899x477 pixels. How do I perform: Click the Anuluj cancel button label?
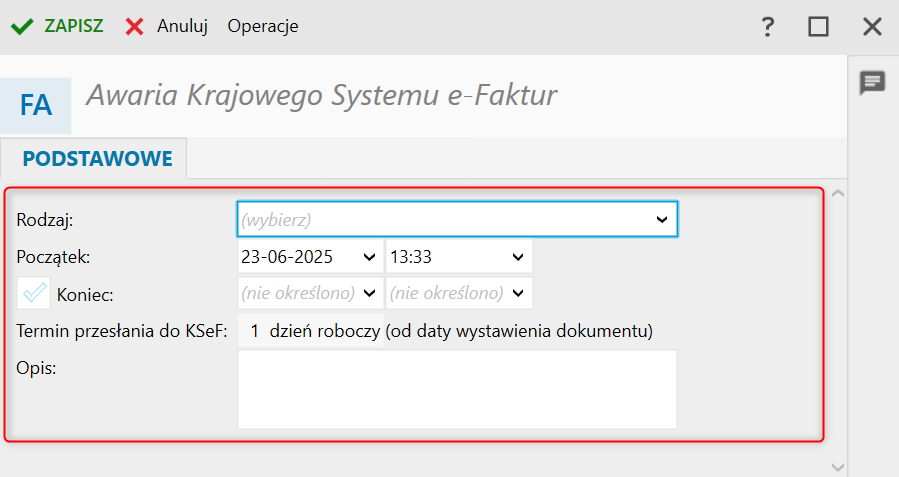(182, 27)
